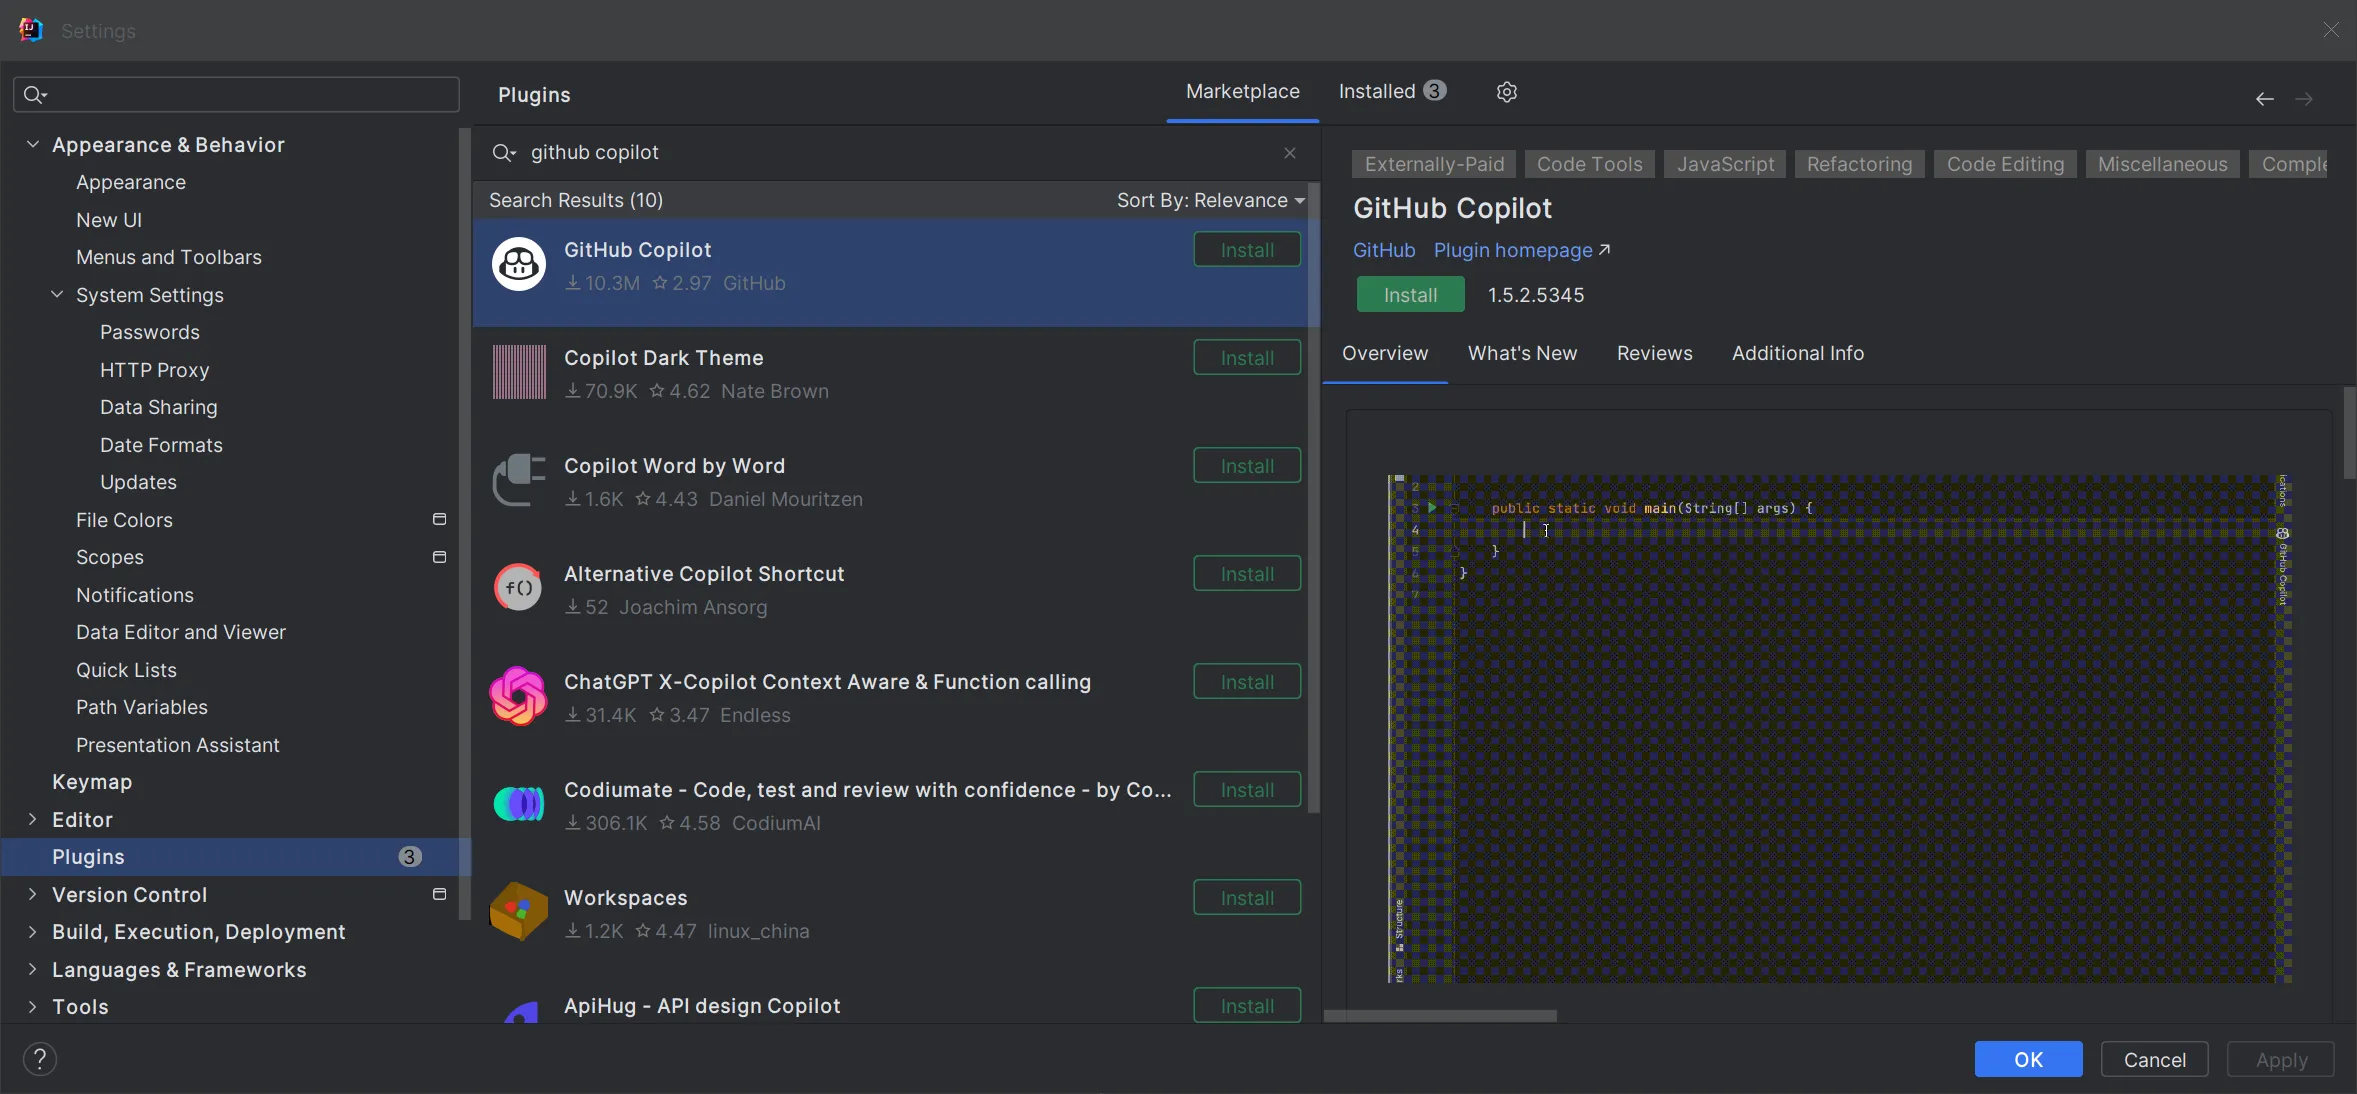The width and height of the screenshot is (2357, 1094).
Task: Click the Scopes project-level icon
Action: tap(439, 557)
